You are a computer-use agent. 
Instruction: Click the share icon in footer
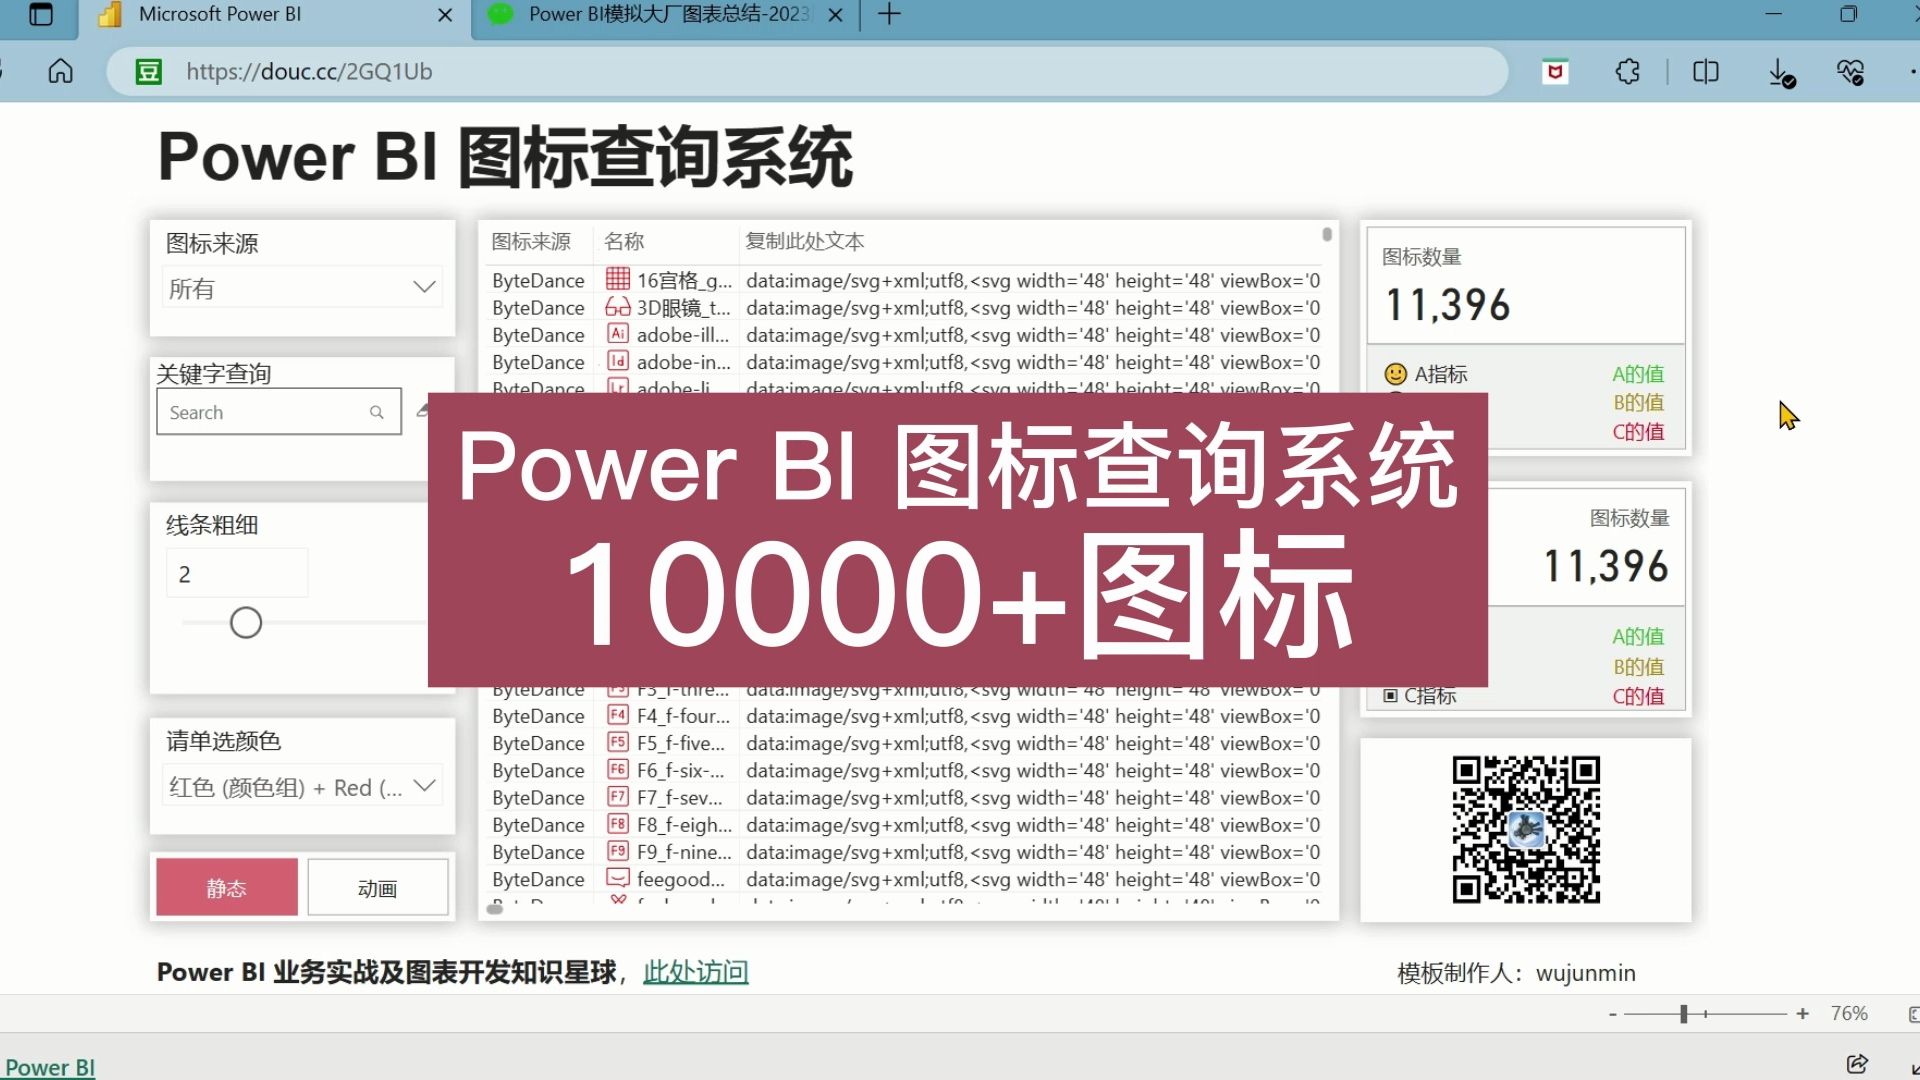click(x=1857, y=1063)
